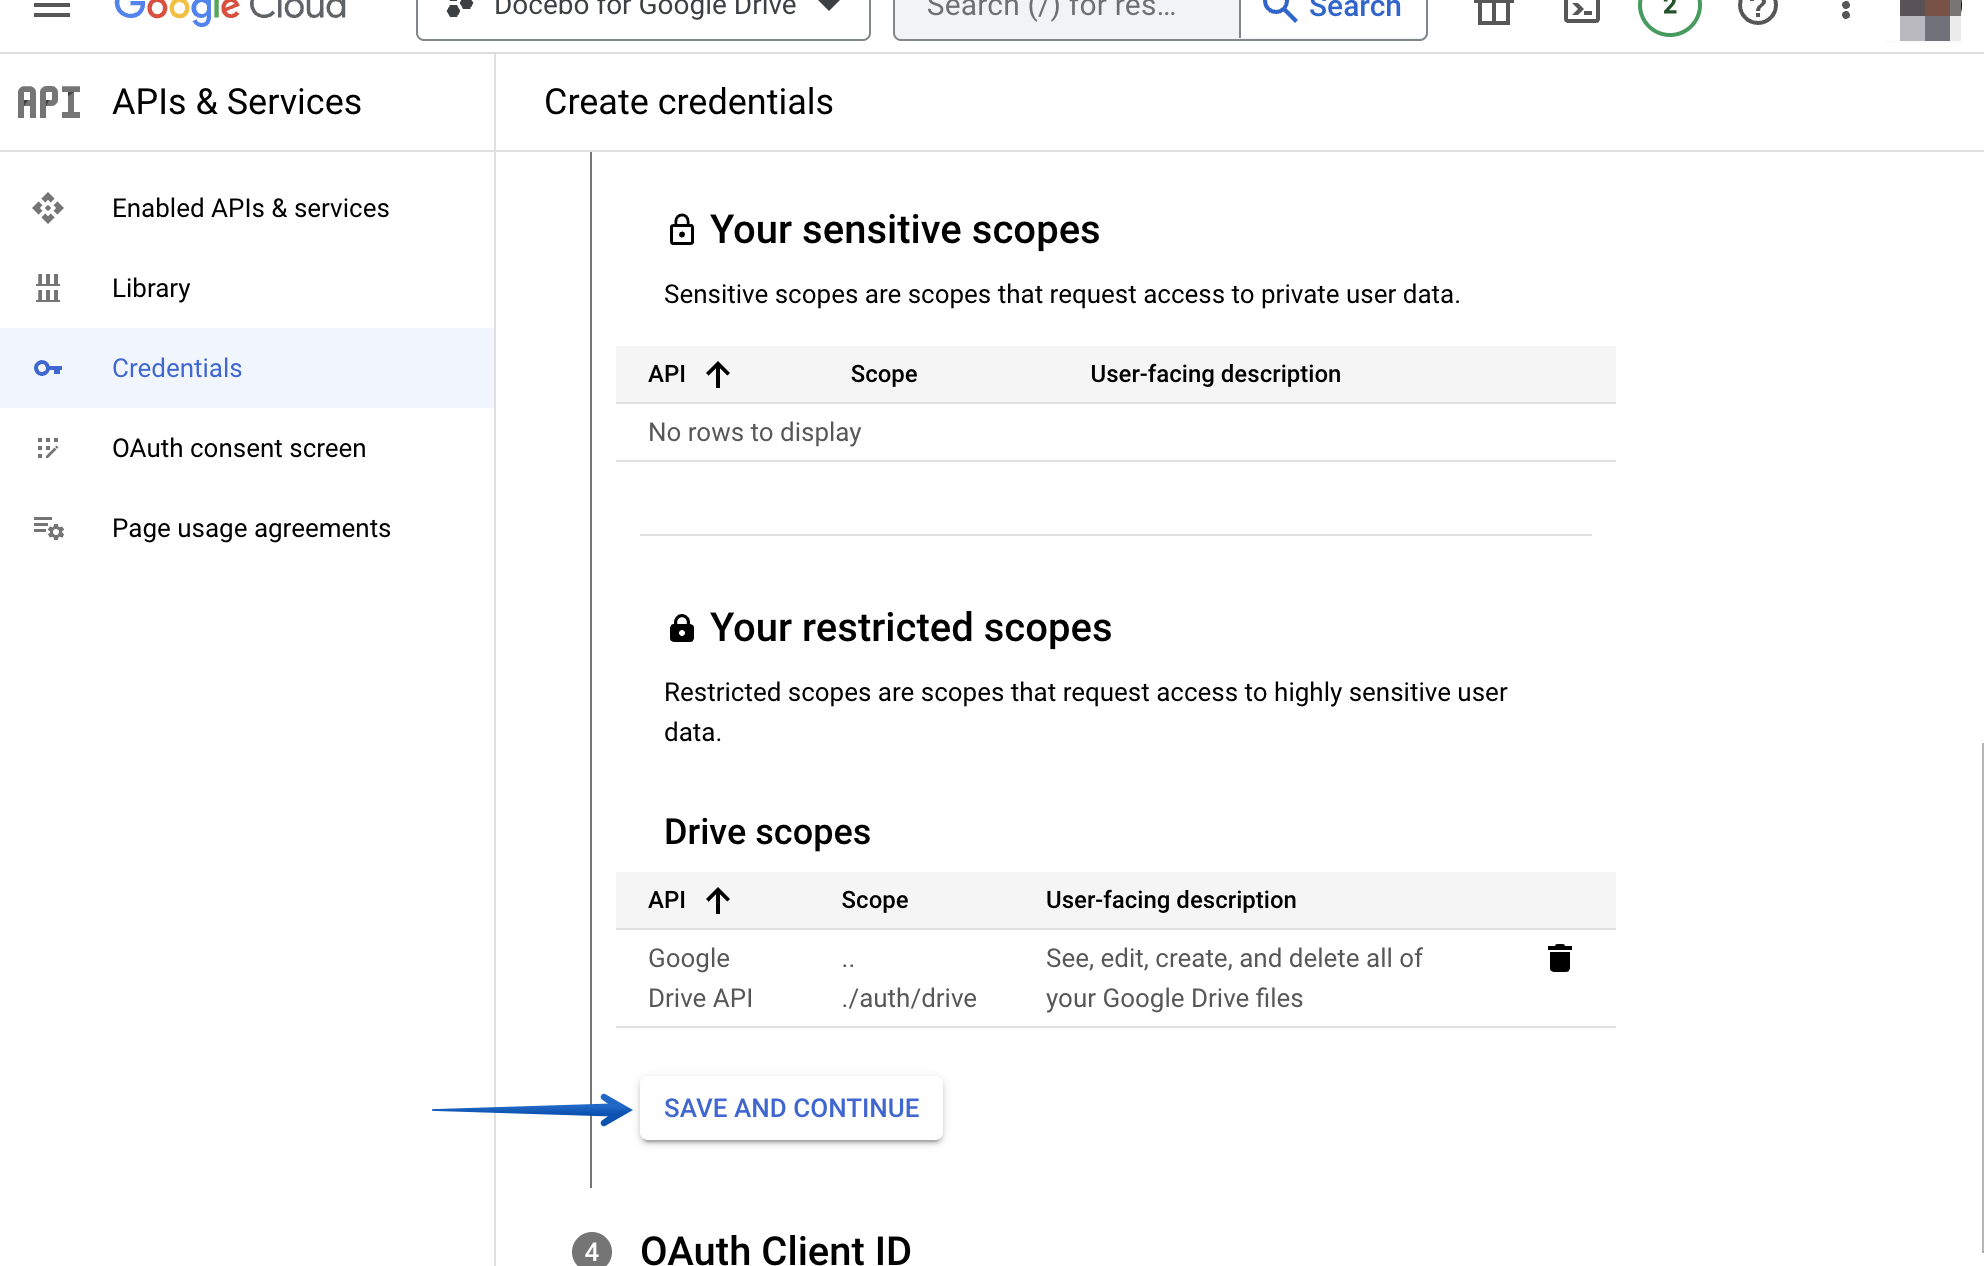Toggle API sort order in sensitive scopes table

tap(718, 374)
